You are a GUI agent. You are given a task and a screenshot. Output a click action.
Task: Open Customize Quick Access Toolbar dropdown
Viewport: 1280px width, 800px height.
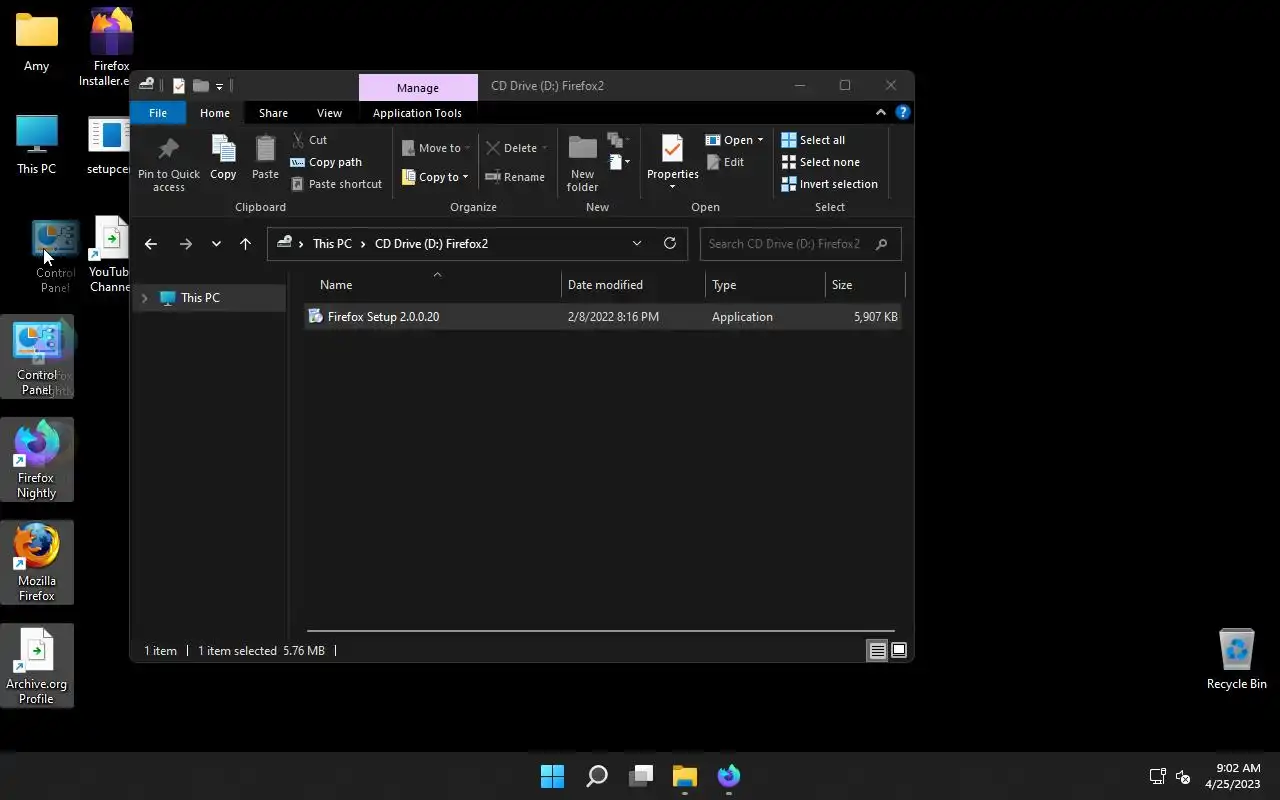pos(220,87)
